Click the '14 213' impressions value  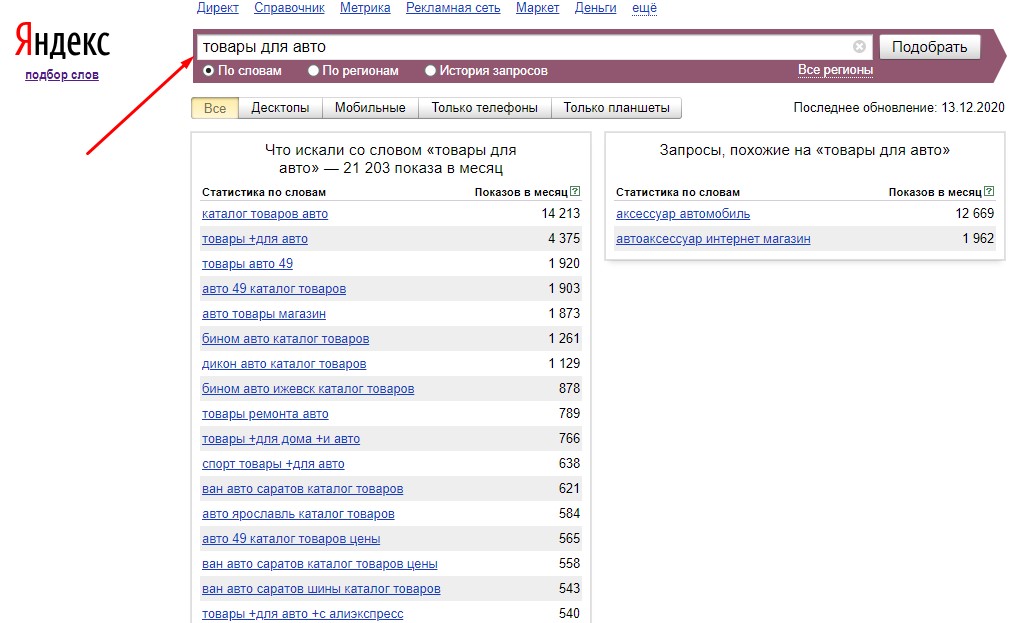(x=561, y=213)
